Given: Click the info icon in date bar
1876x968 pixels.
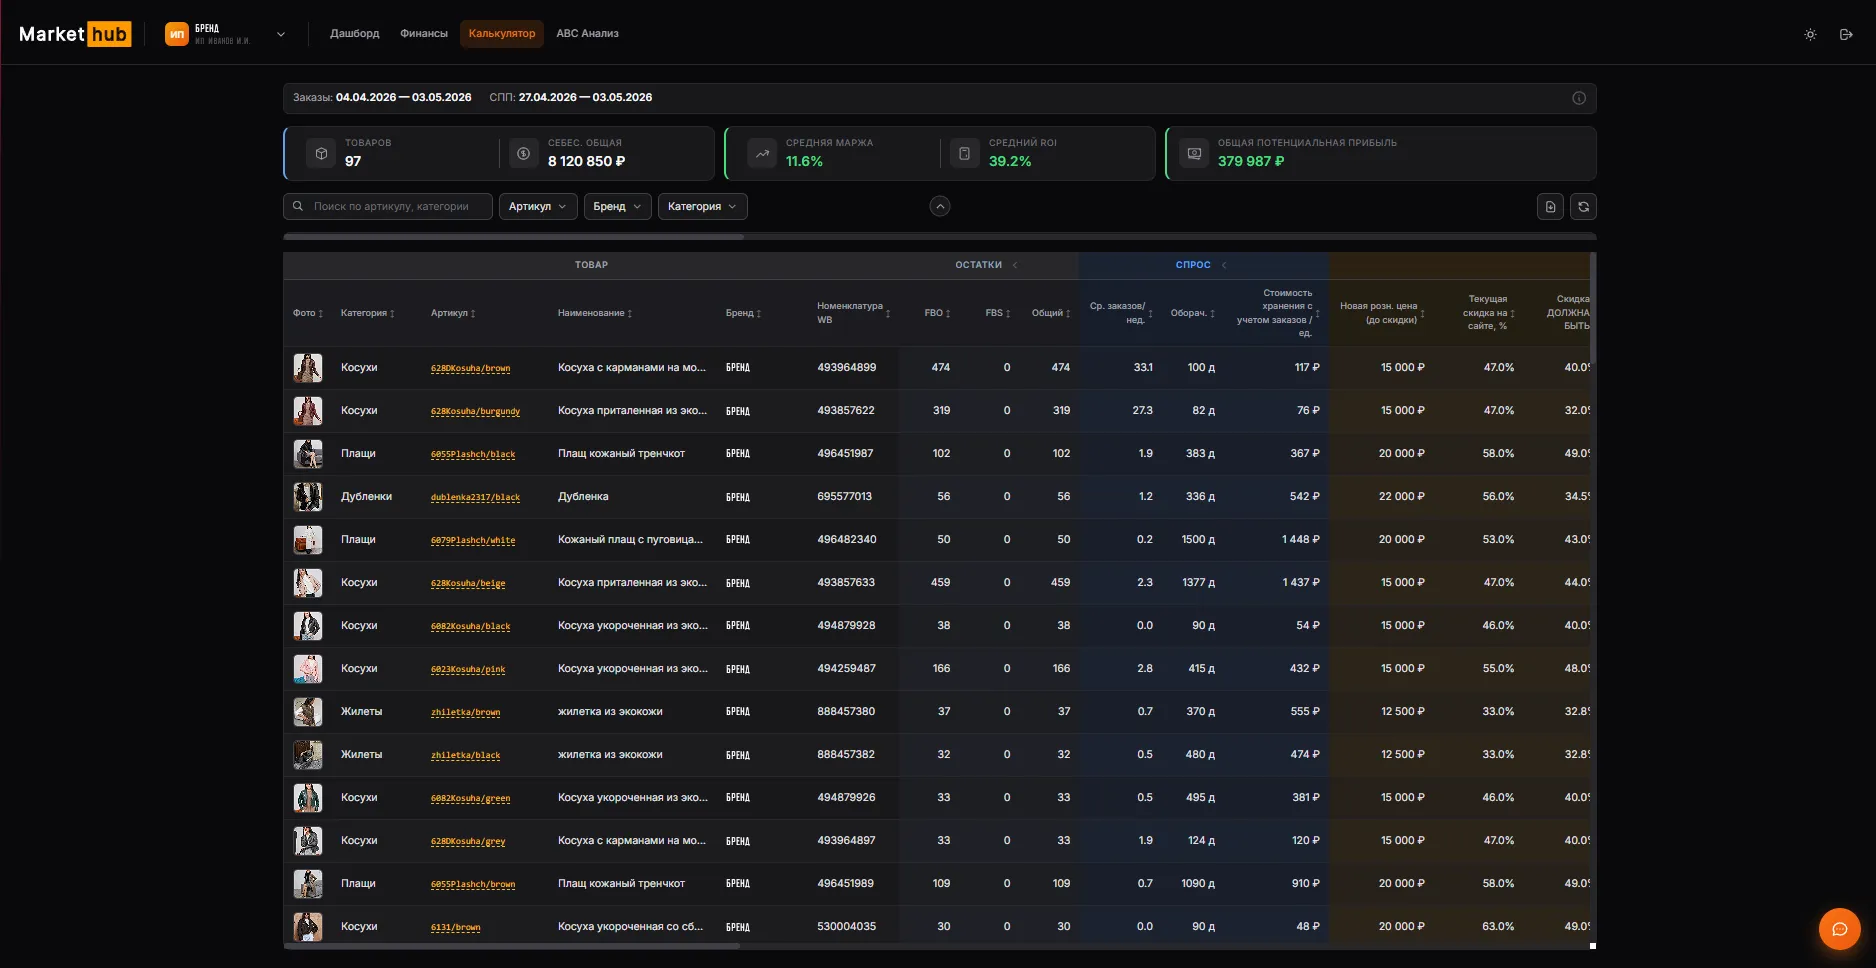Looking at the screenshot, I should [x=1579, y=98].
